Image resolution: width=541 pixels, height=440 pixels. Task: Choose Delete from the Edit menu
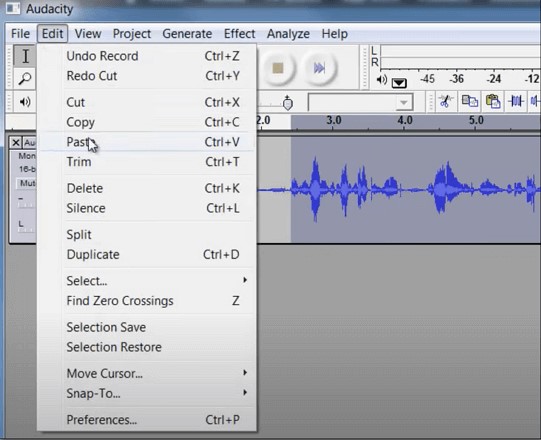(x=147, y=188)
